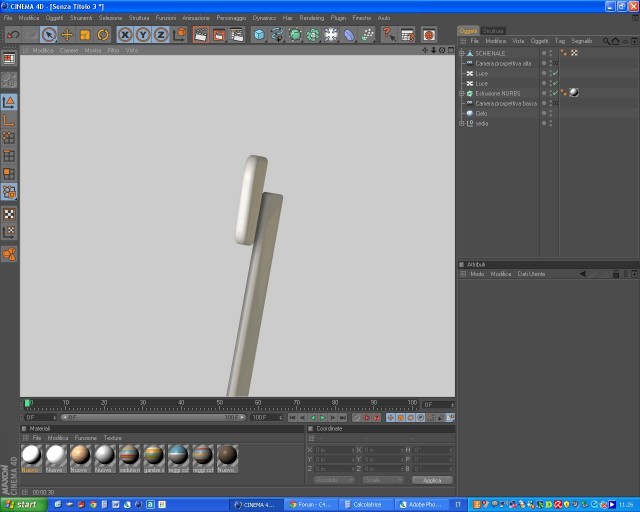The height and width of the screenshot is (512, 640).
Task: Render the active view clapperboard icon
Action: point(201,35)
